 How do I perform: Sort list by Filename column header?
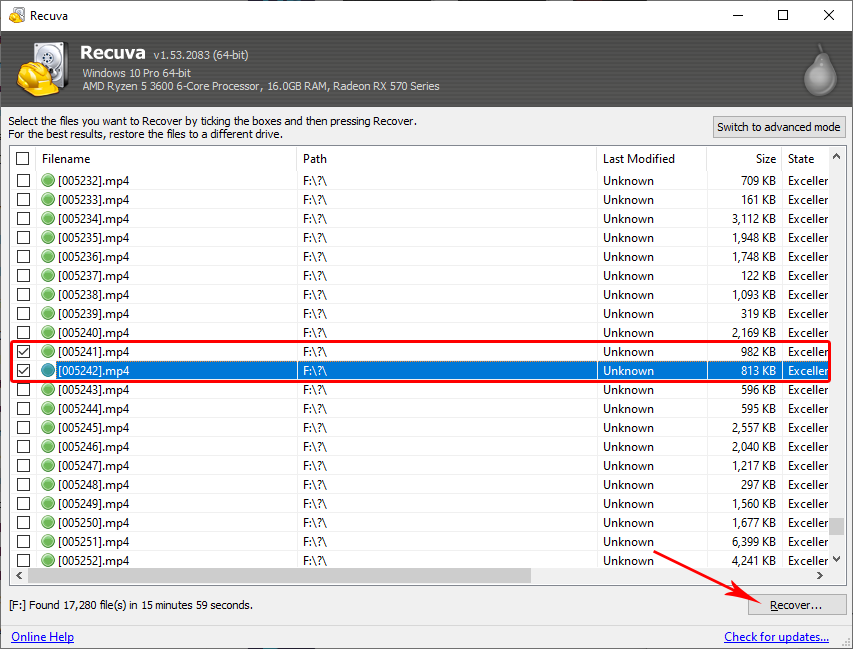pyautogui.click(x=166, y=159)
